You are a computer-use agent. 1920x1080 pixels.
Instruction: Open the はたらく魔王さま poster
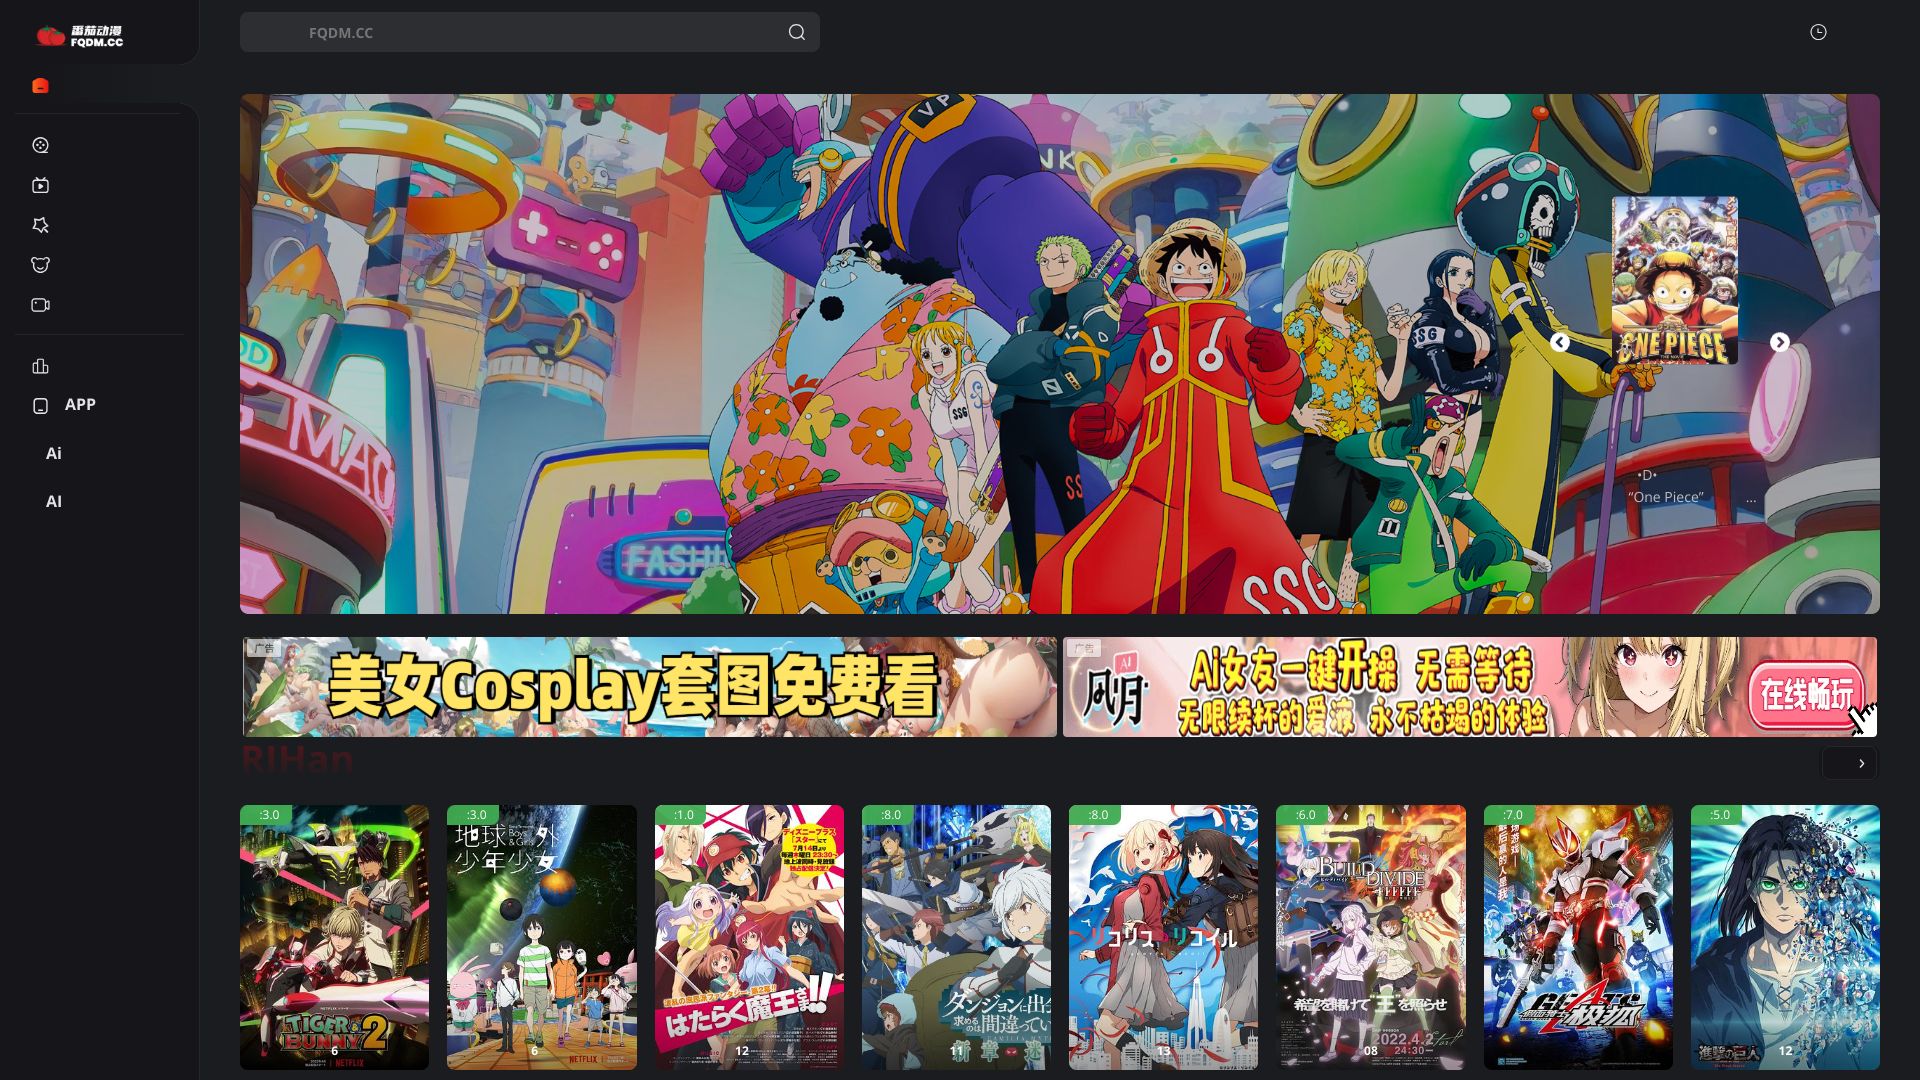click(x=749, y=937)
